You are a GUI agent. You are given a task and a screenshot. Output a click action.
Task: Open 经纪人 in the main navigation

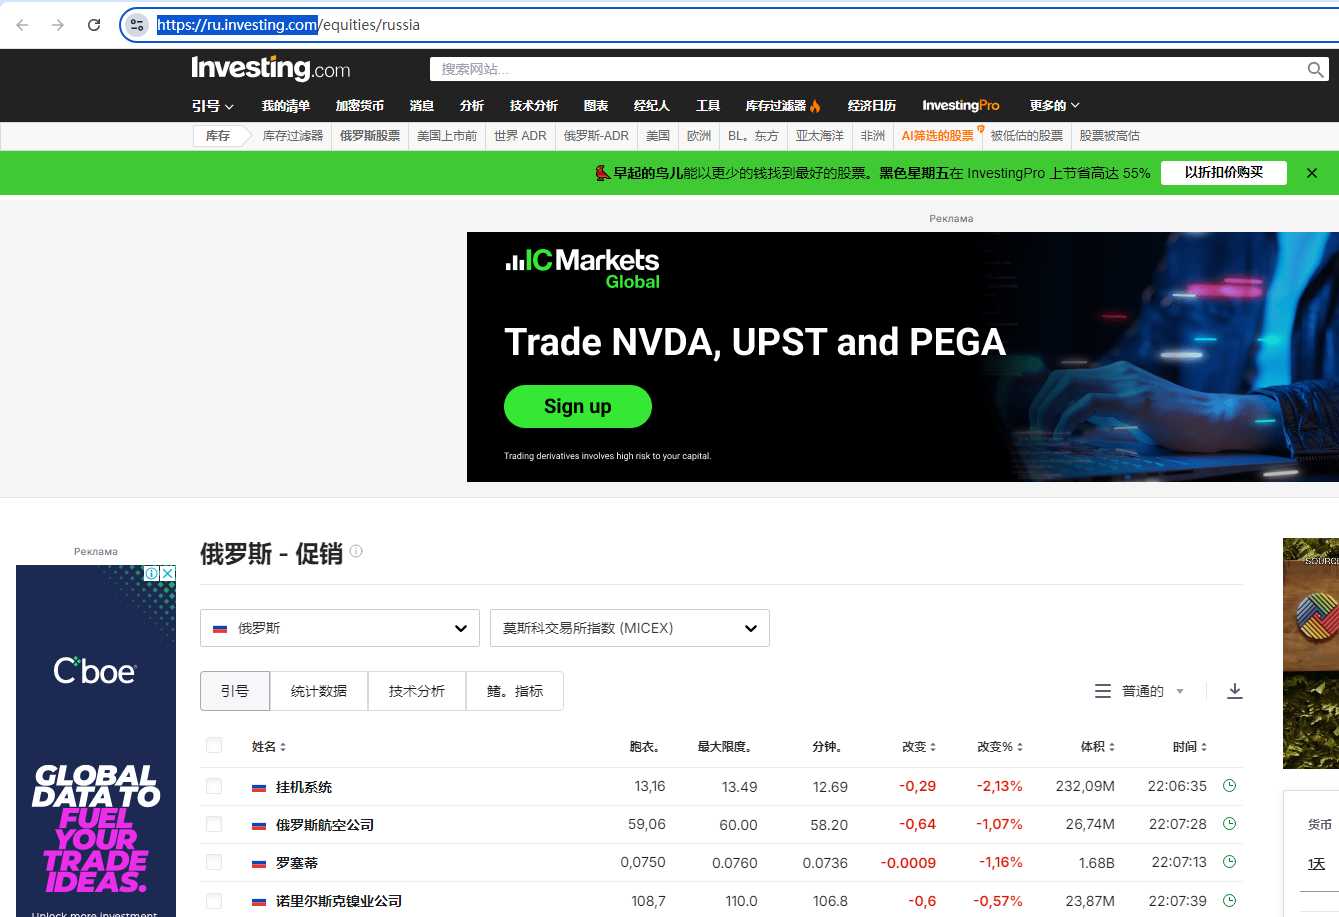[652, 106]
